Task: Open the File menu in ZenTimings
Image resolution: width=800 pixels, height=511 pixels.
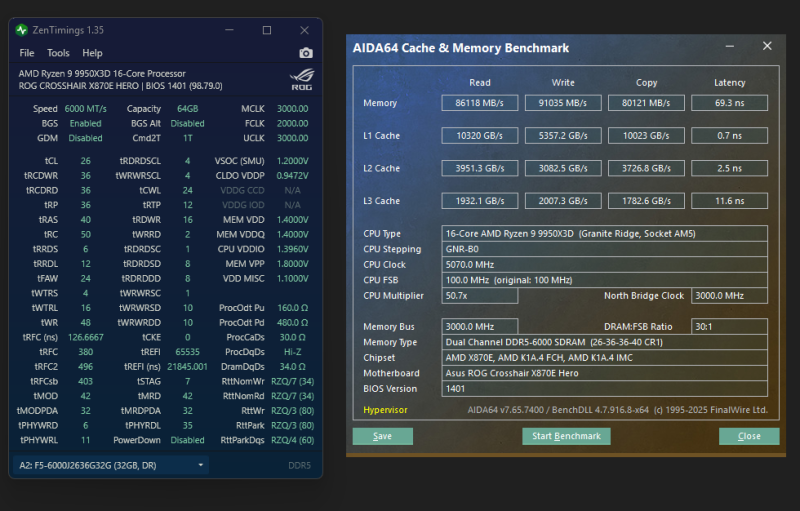Action: (27, 53)
